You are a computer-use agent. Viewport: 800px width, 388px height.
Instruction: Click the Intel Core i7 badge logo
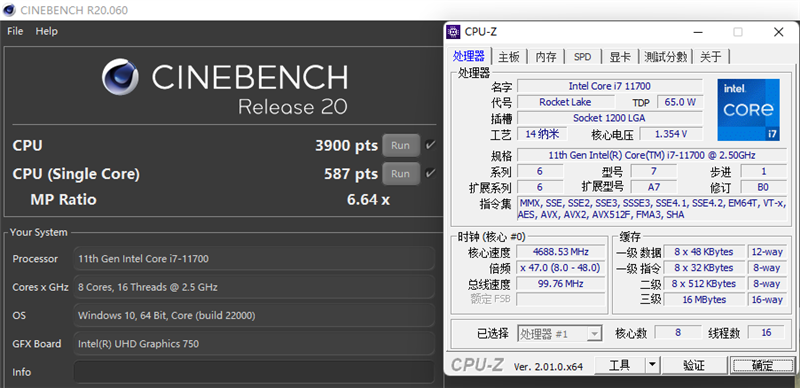748,110
